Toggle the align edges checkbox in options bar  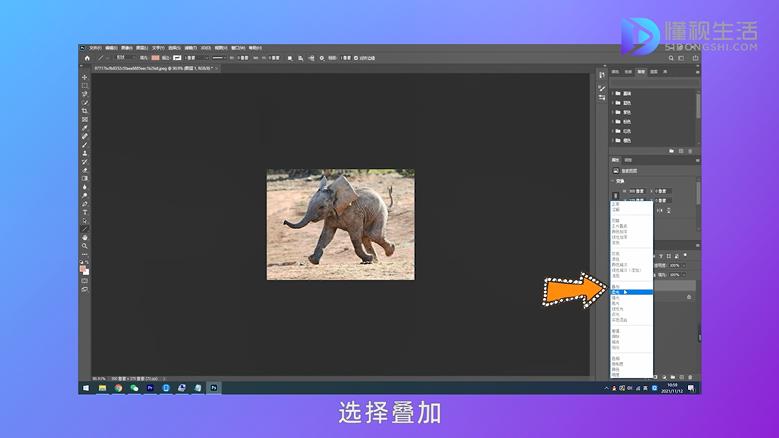[356, 58]
